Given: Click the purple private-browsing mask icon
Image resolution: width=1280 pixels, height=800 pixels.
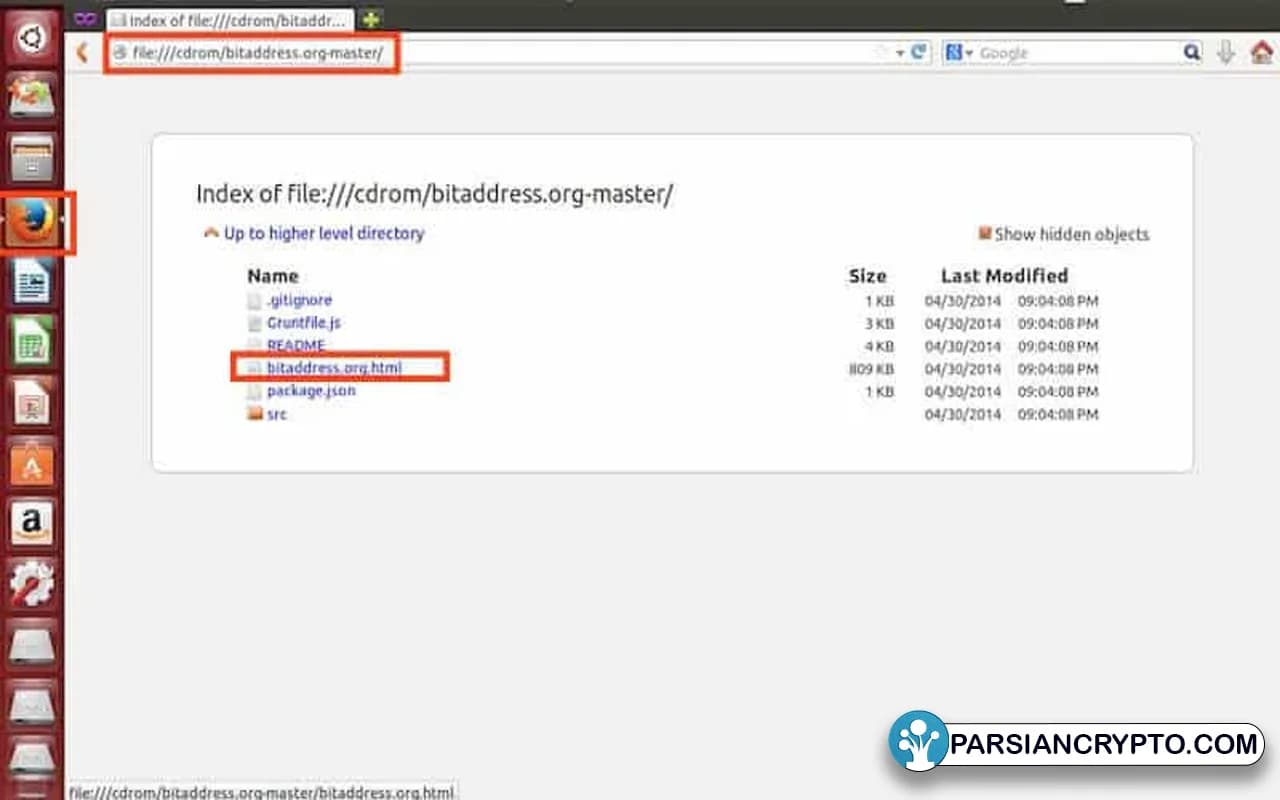Looking at the screenshot, I should 85,19.
